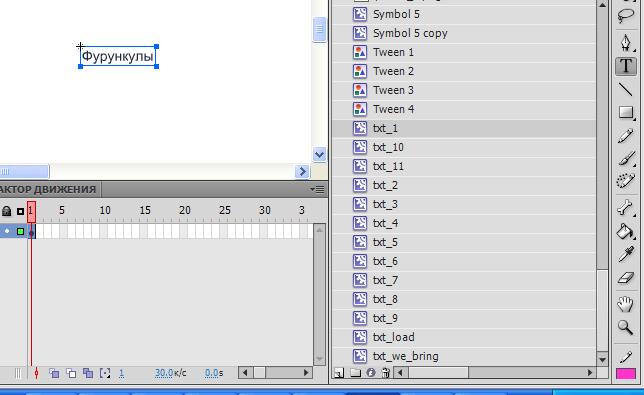Select the Bone tool
This screenshot has height=395, width=644.
(x=626, y=207)
